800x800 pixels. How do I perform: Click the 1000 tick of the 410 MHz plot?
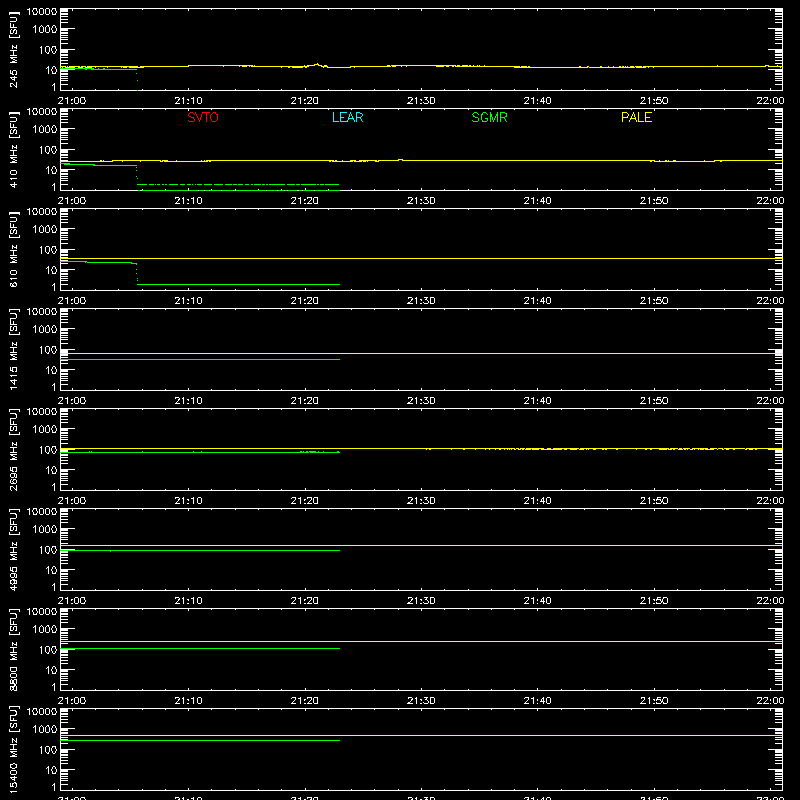(x=45, y=129)
